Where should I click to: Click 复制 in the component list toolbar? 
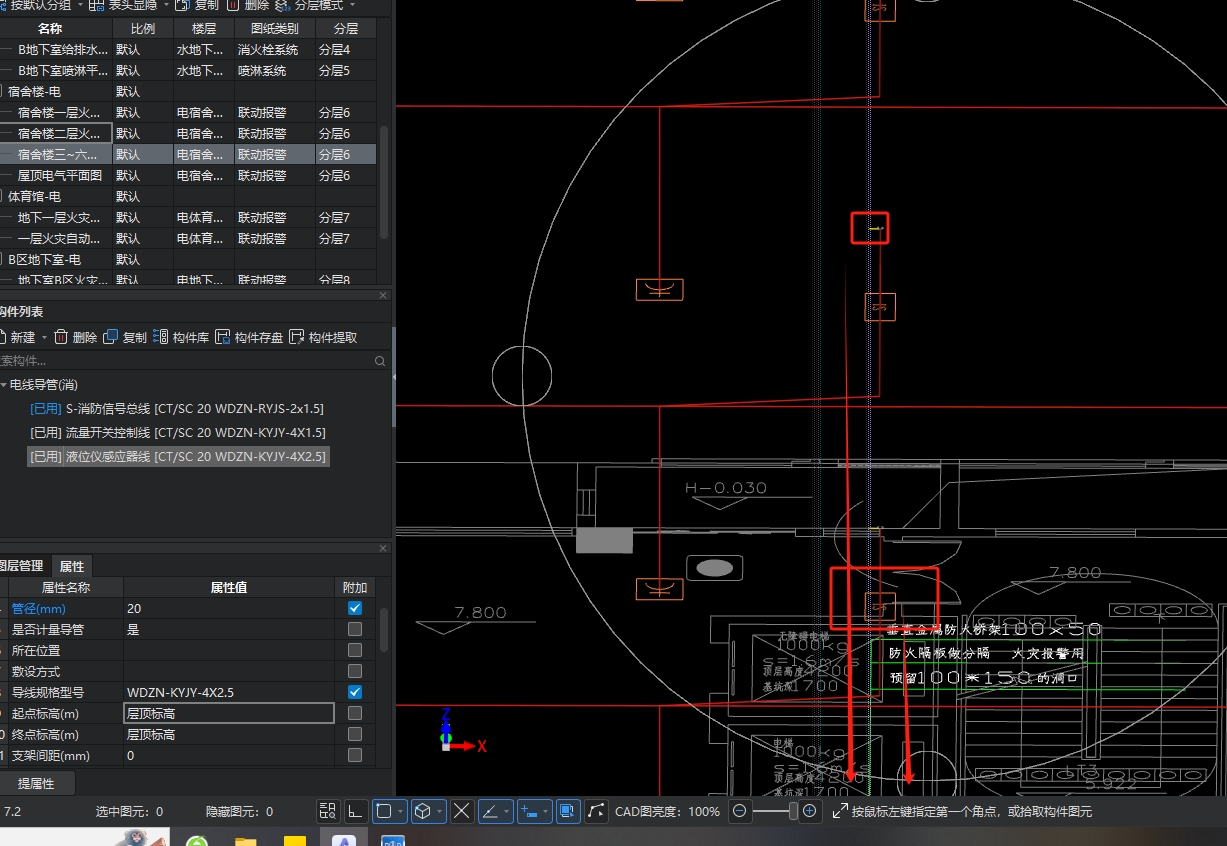pyautogui.click(x=125, y=337)
